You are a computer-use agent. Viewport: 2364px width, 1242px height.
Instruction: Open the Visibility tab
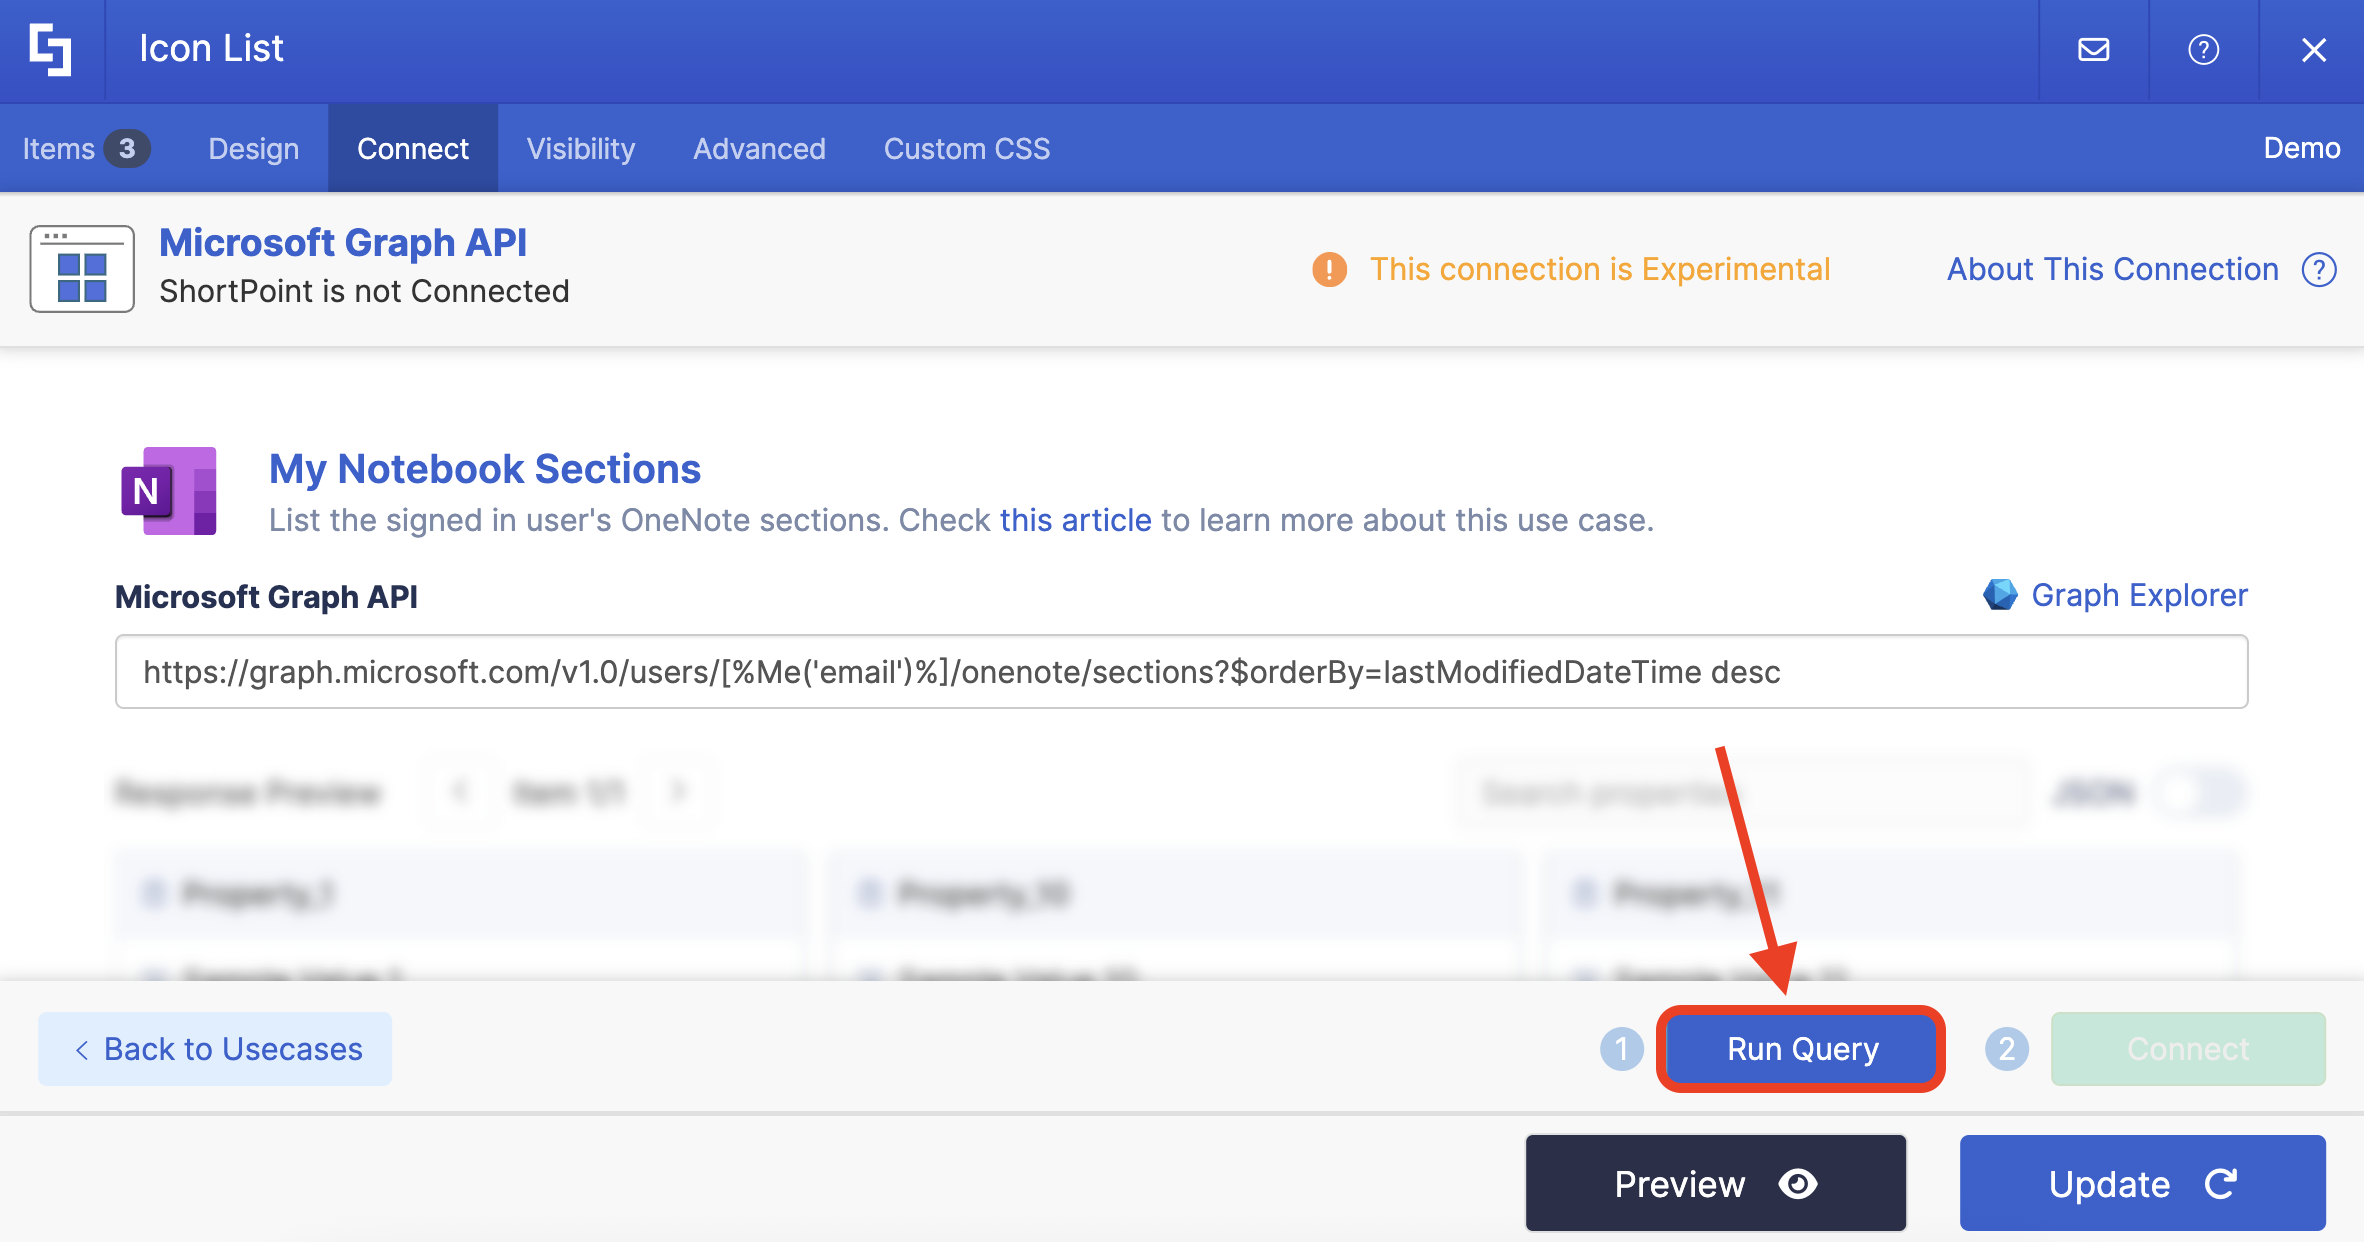[x=580, y=149]
